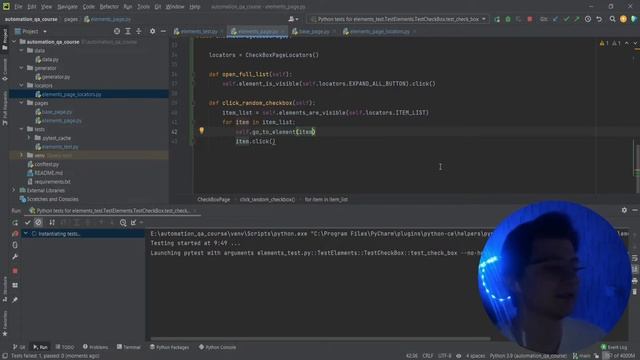Click the red Stop icon in Run sidebar
This screenshot has width=640, height=360.
pyautogui.click(x=15, y=271)
